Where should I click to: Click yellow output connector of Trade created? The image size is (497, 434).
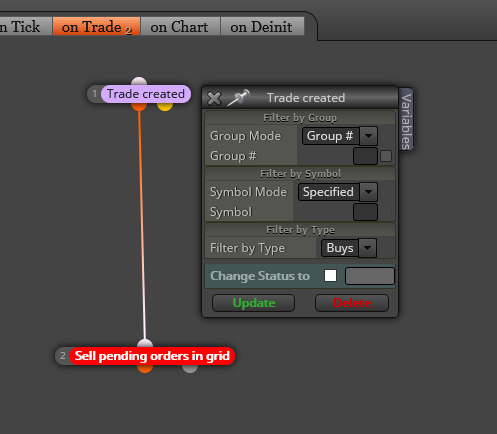coord(165,107)
